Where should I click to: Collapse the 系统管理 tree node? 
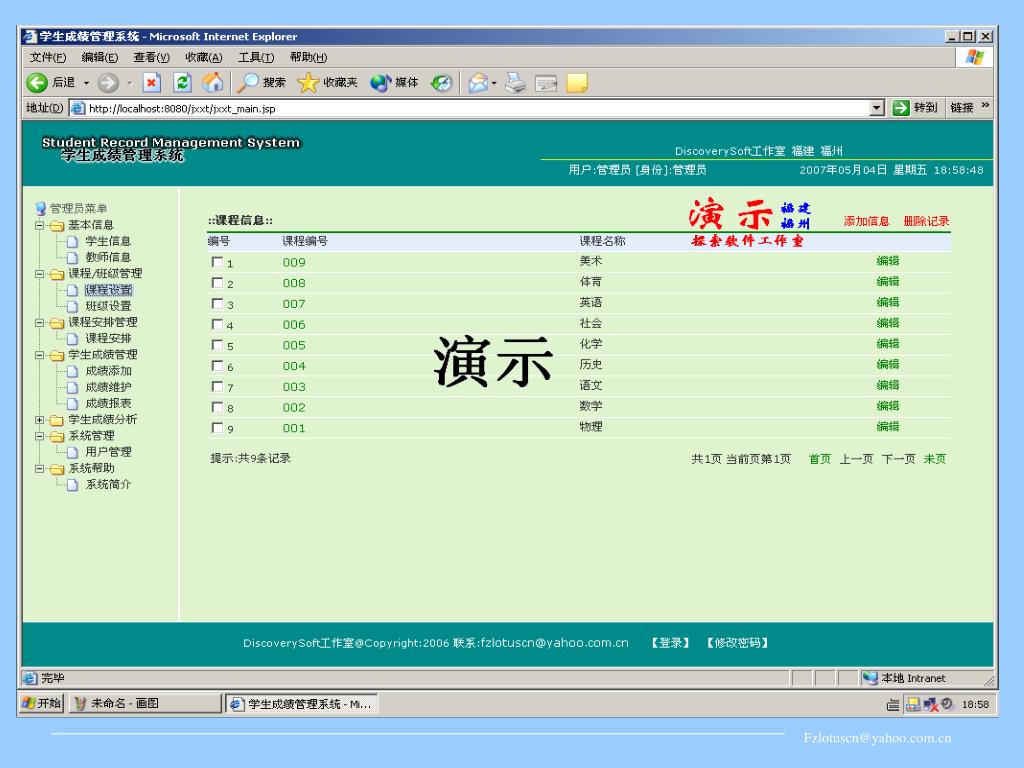(40, 436)
